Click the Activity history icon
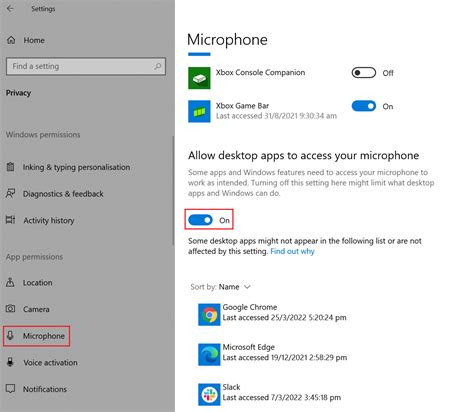Screen dimensions: 474x412 click(11, 220)
